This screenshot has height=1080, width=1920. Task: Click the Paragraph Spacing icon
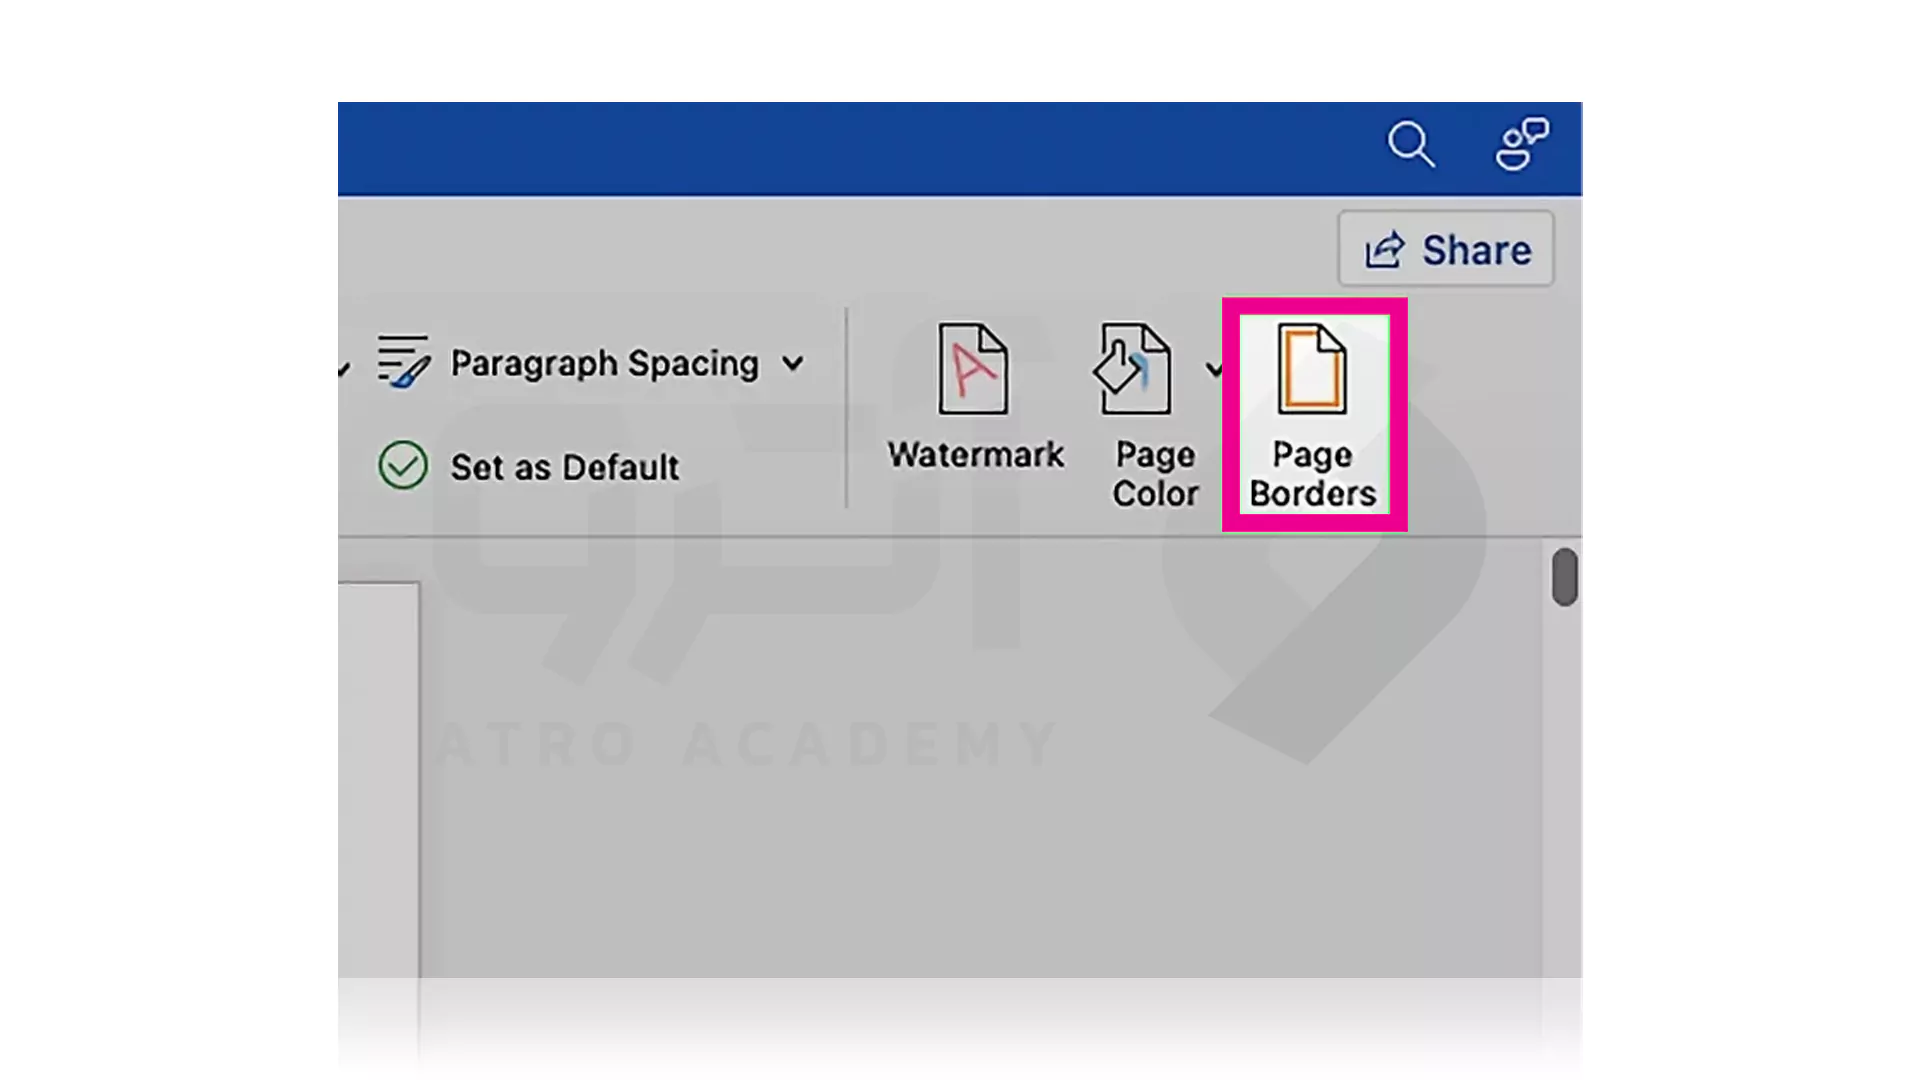click(402, 361)
